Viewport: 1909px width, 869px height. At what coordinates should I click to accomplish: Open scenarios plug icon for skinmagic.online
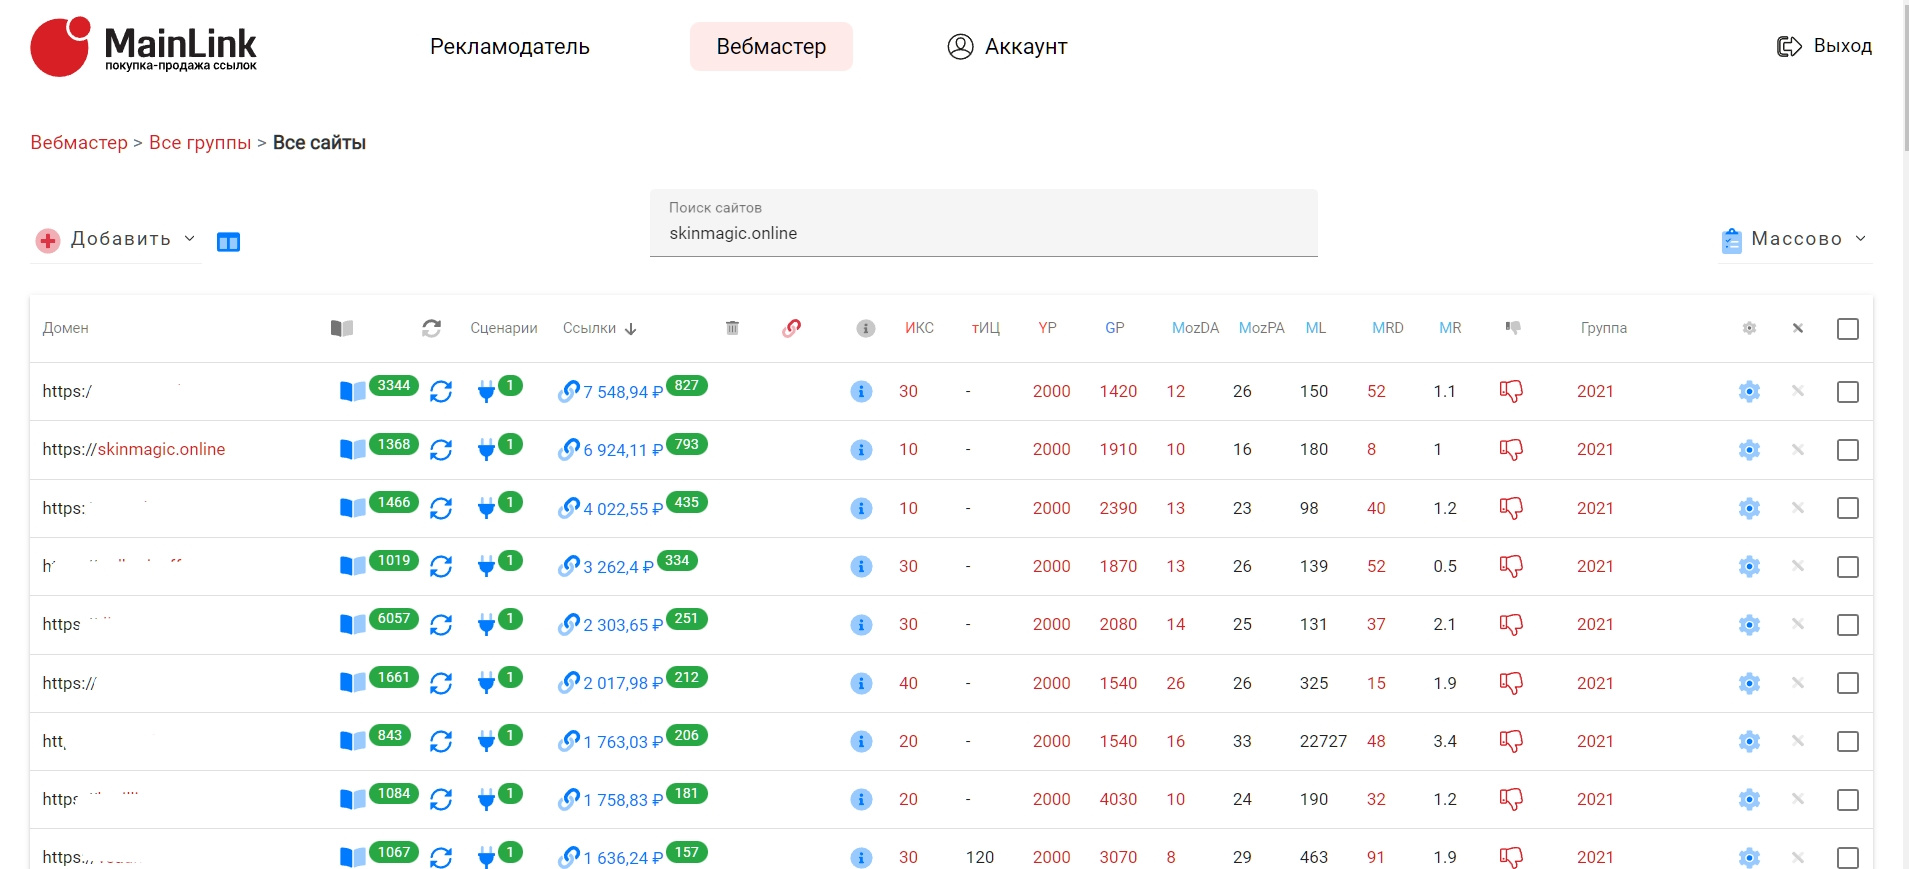click(x=486, y=450)
